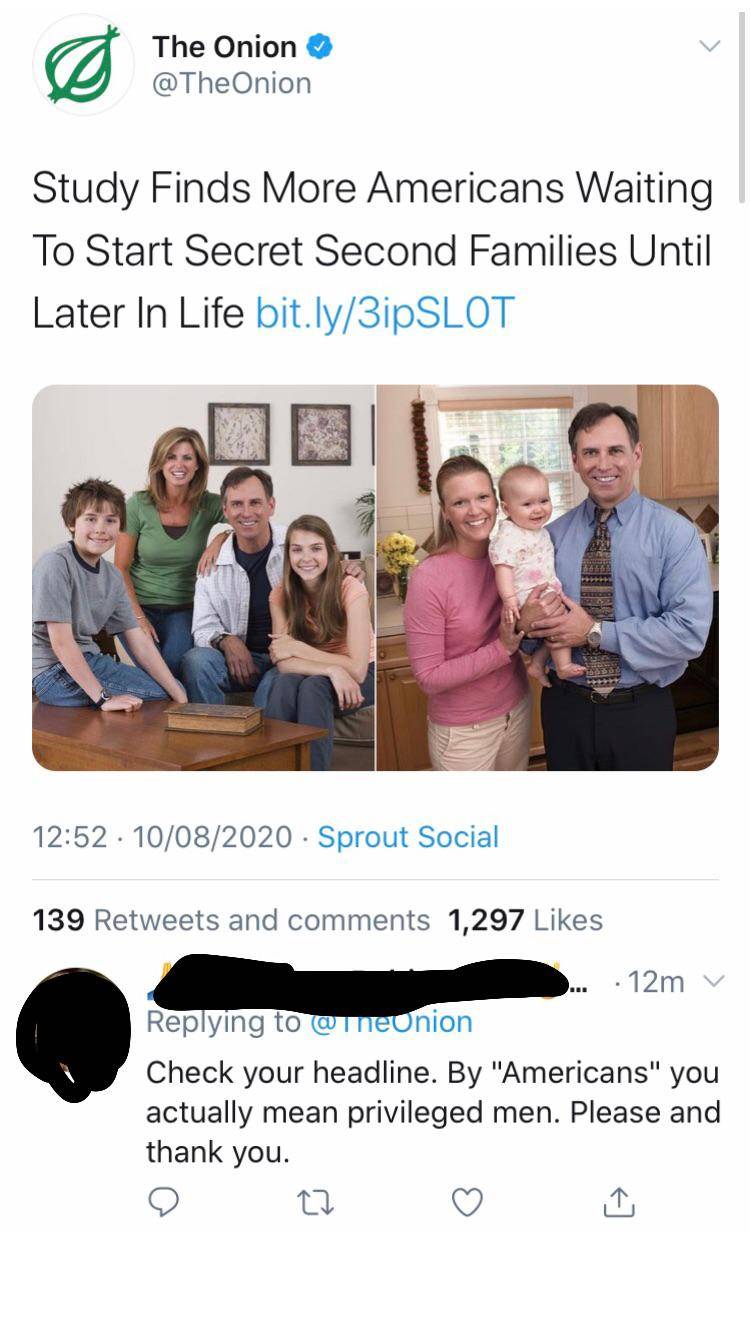750x1334 pixels.
Task: Open the reply comment bubble icon
Action: [164, 1203]
